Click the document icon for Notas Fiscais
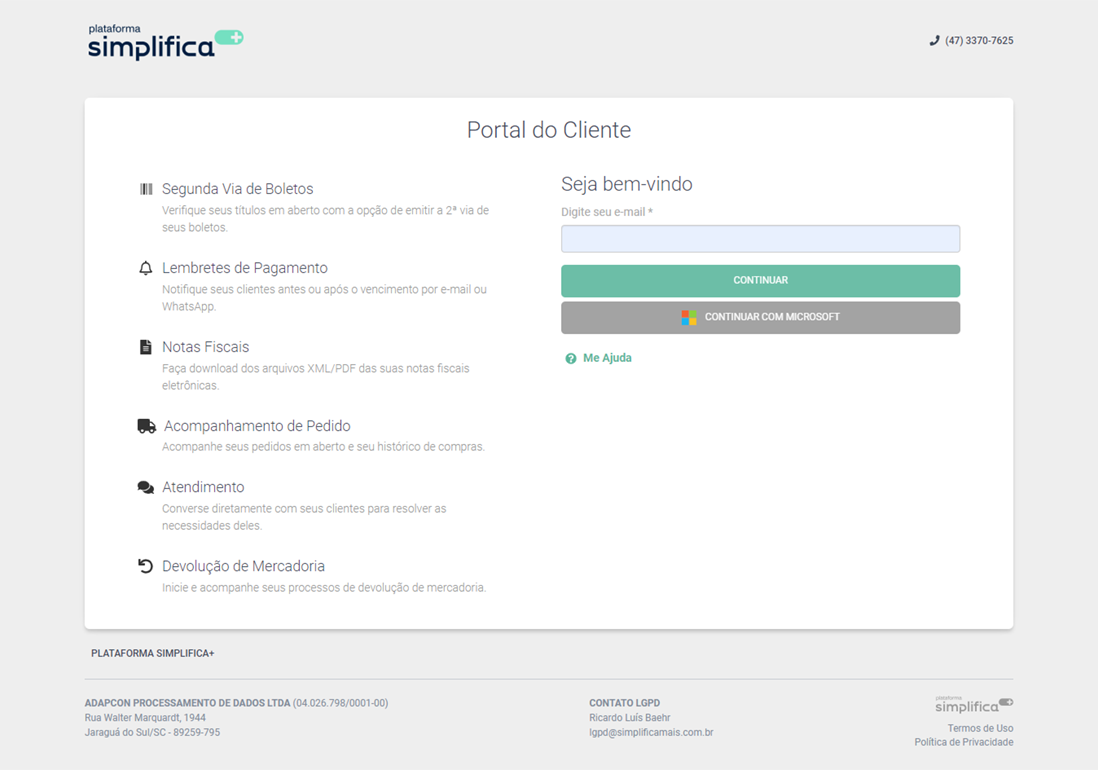Image resolution: width=1098 pixels, height=770 pixels. pos(146,347)
